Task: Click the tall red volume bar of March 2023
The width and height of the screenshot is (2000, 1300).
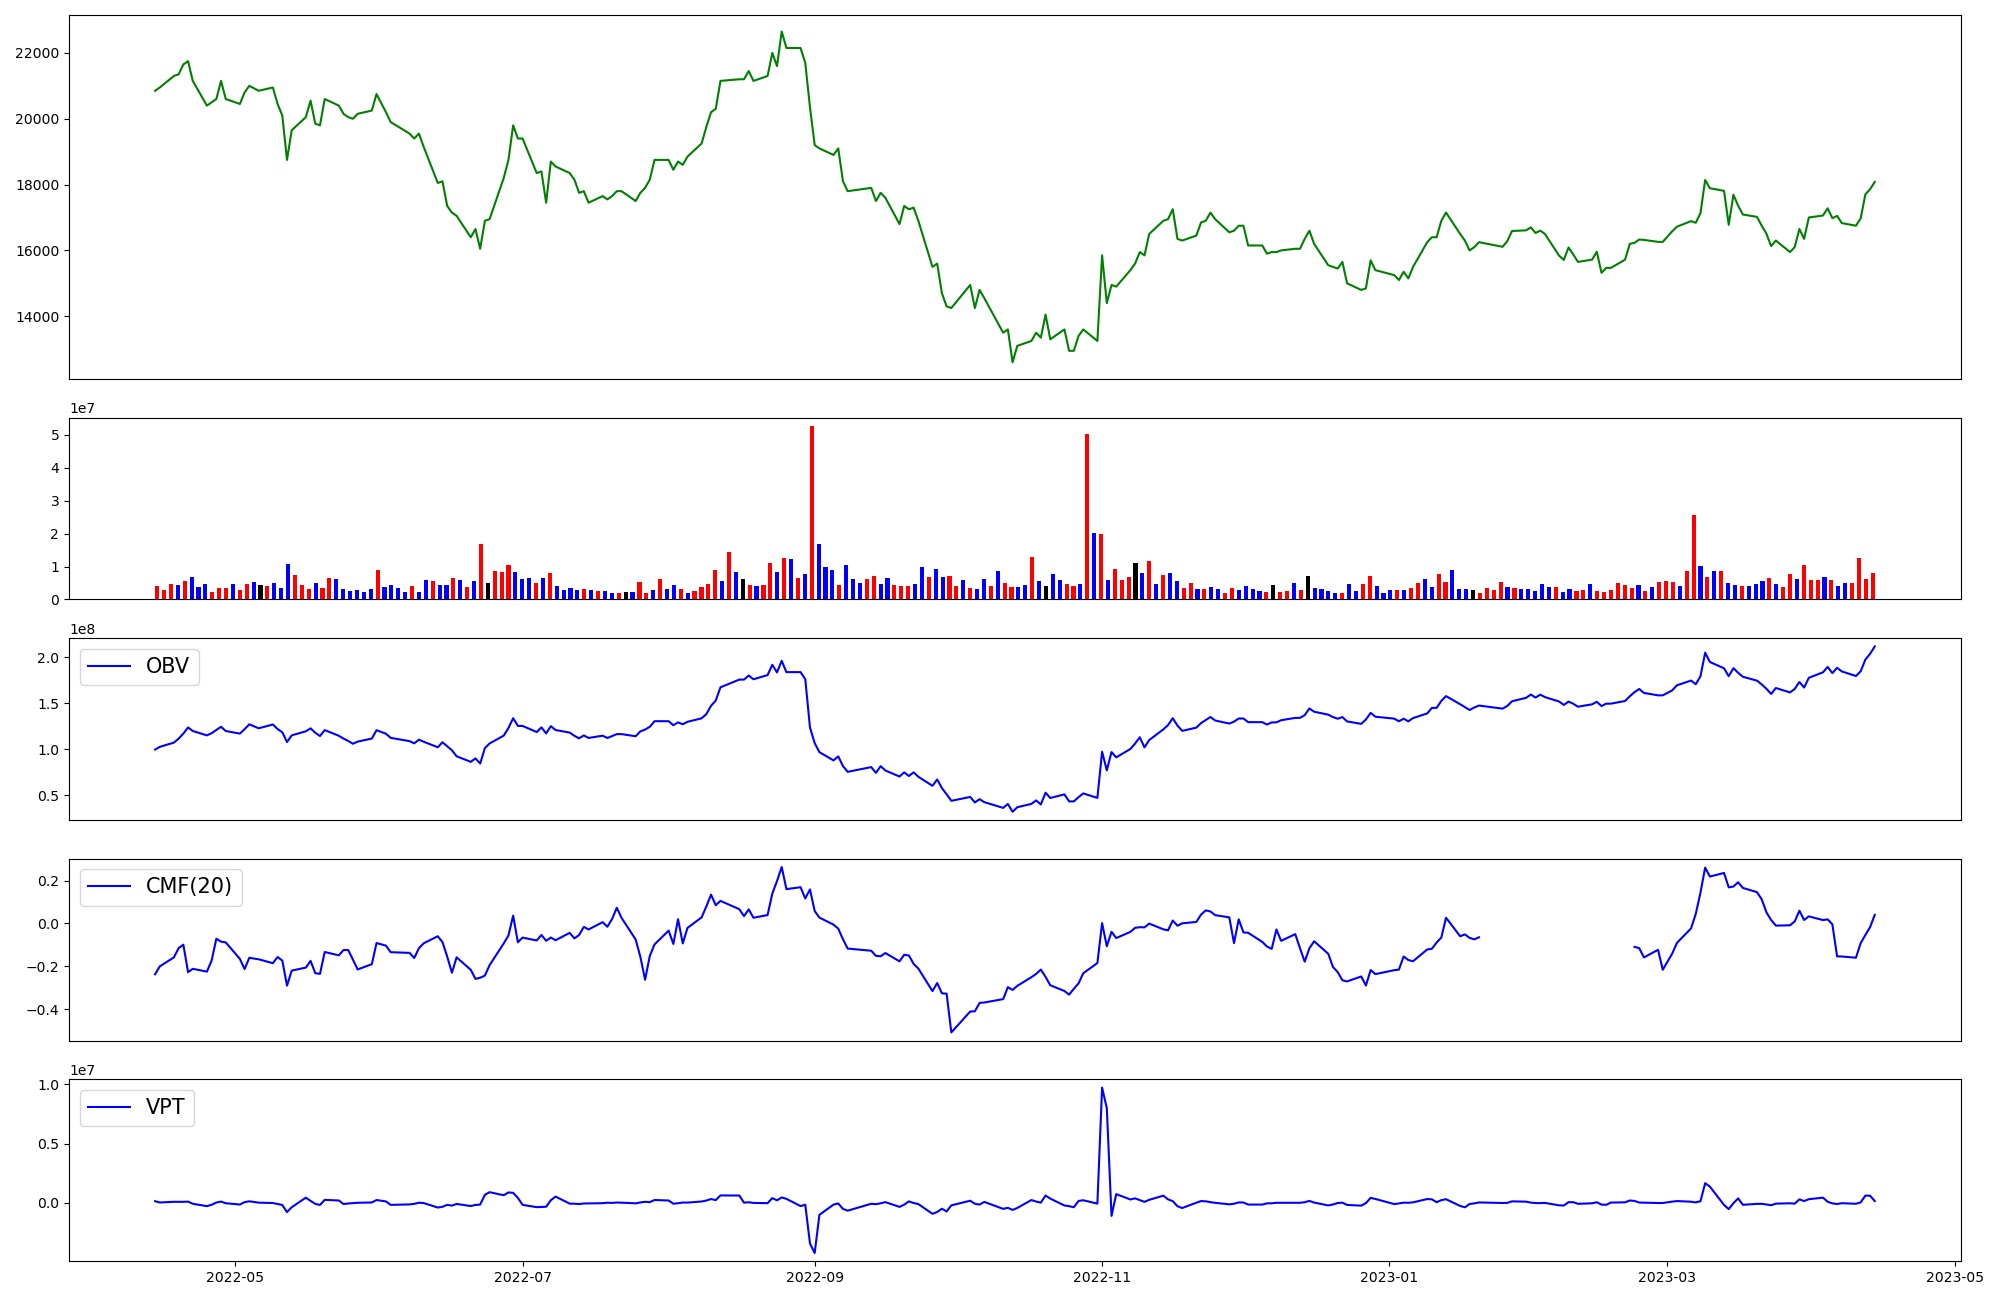Action: tap(1694, 556)
